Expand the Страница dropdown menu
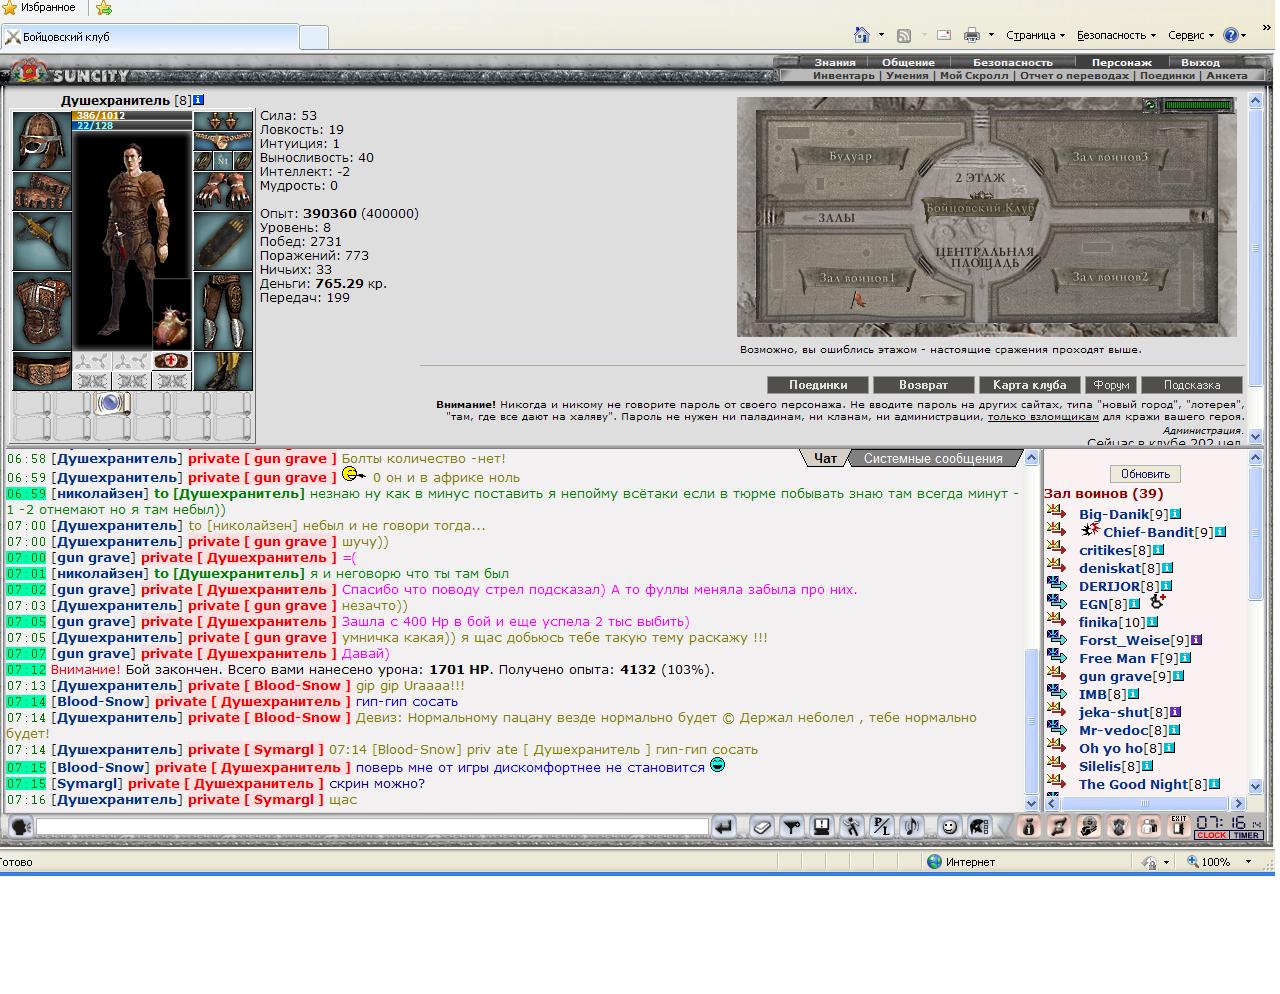Image resolution: width=1280 pixels, height=994 pixels. [x=1035, y=35]
